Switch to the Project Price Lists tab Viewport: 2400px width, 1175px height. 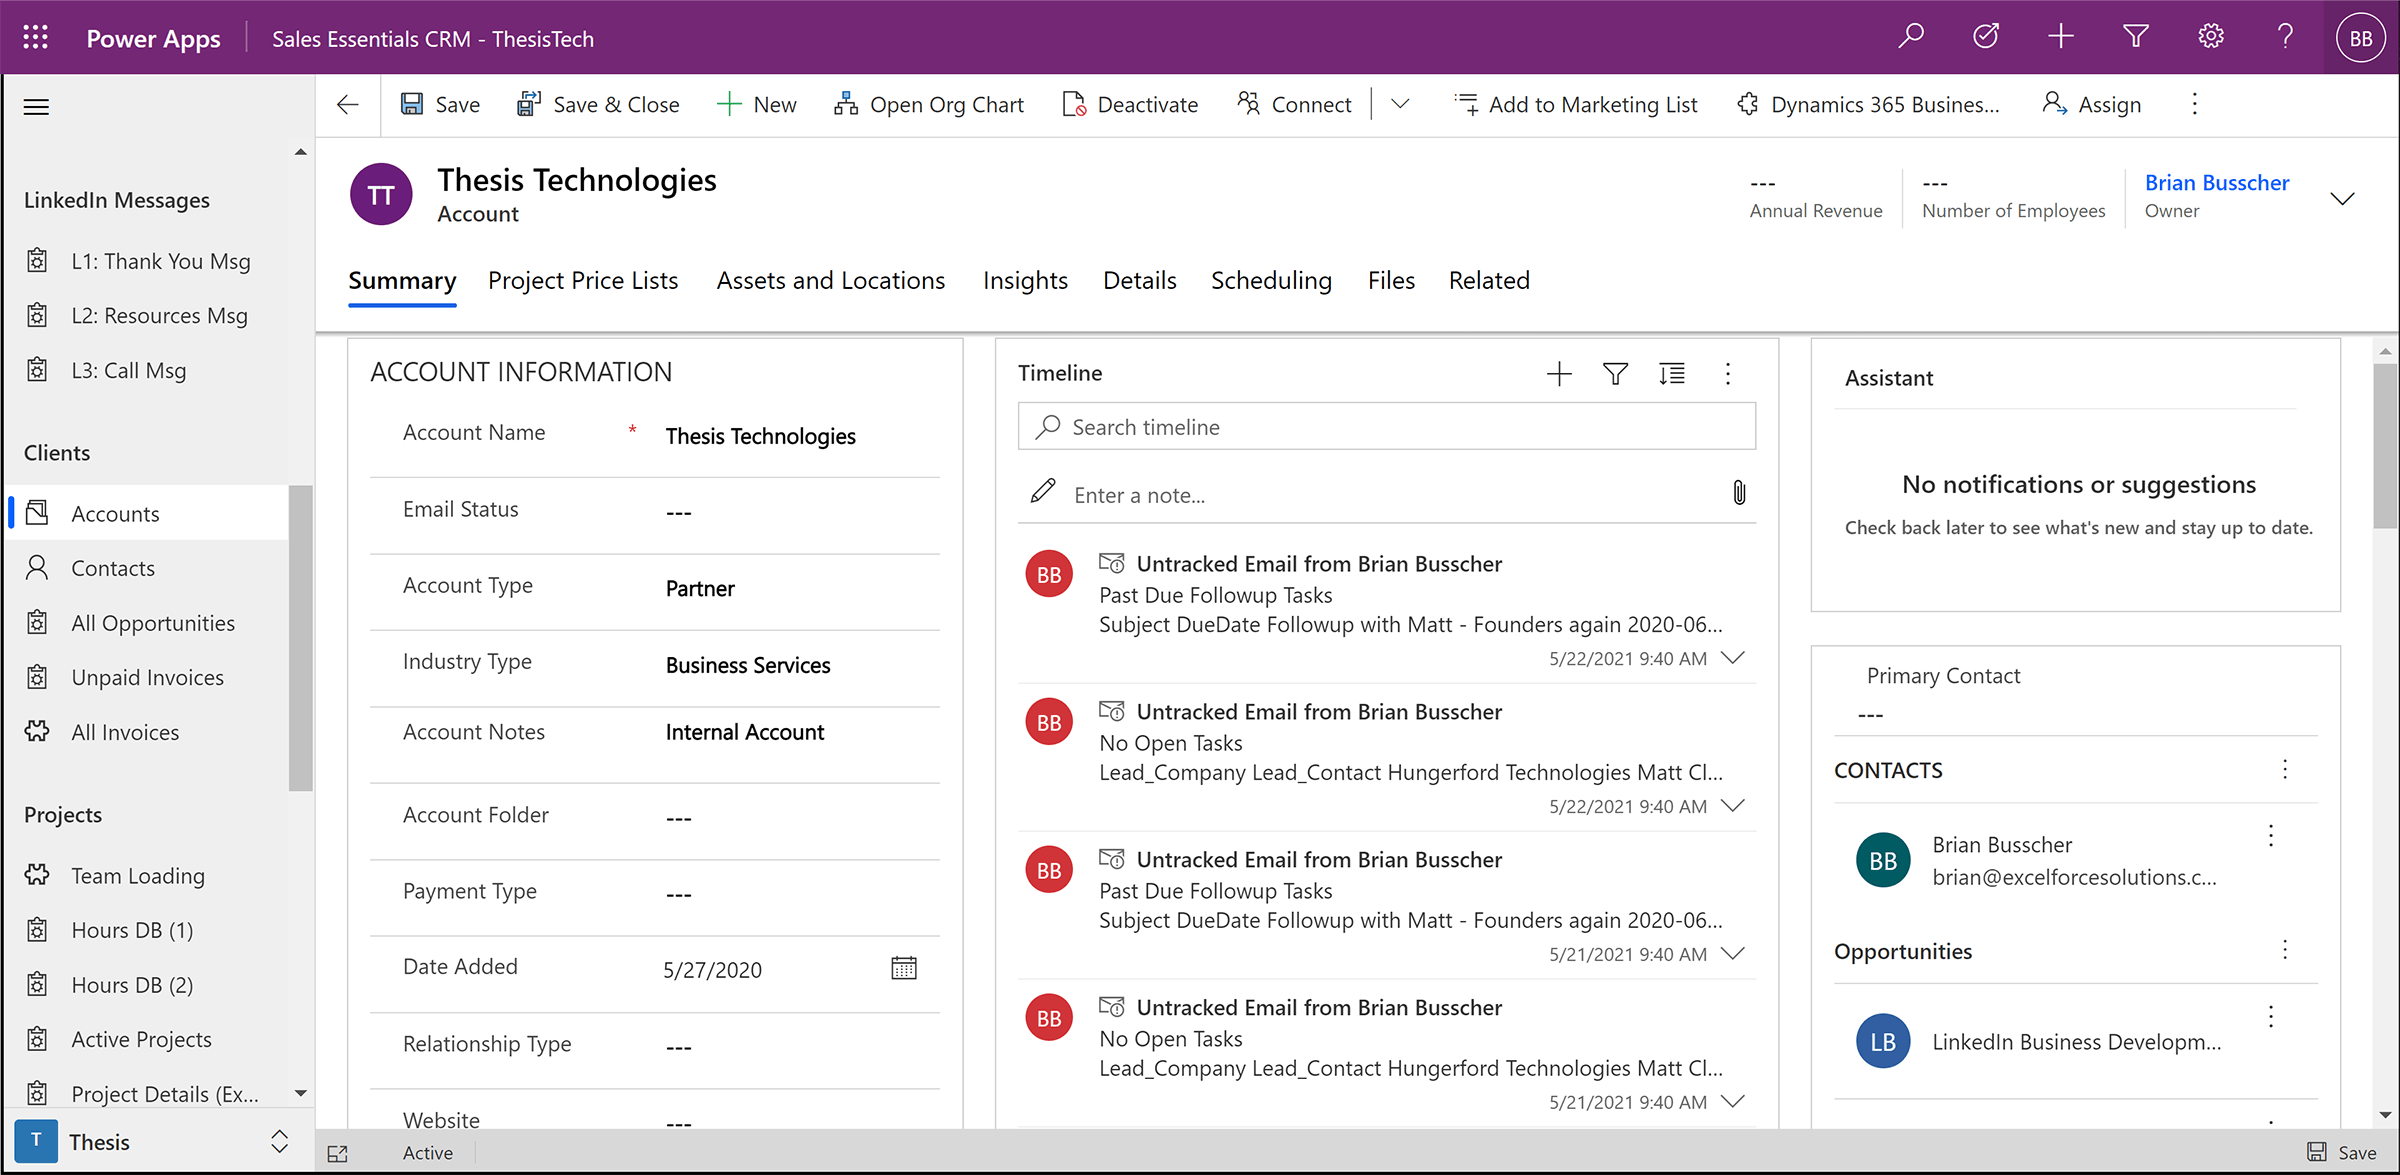583,281
